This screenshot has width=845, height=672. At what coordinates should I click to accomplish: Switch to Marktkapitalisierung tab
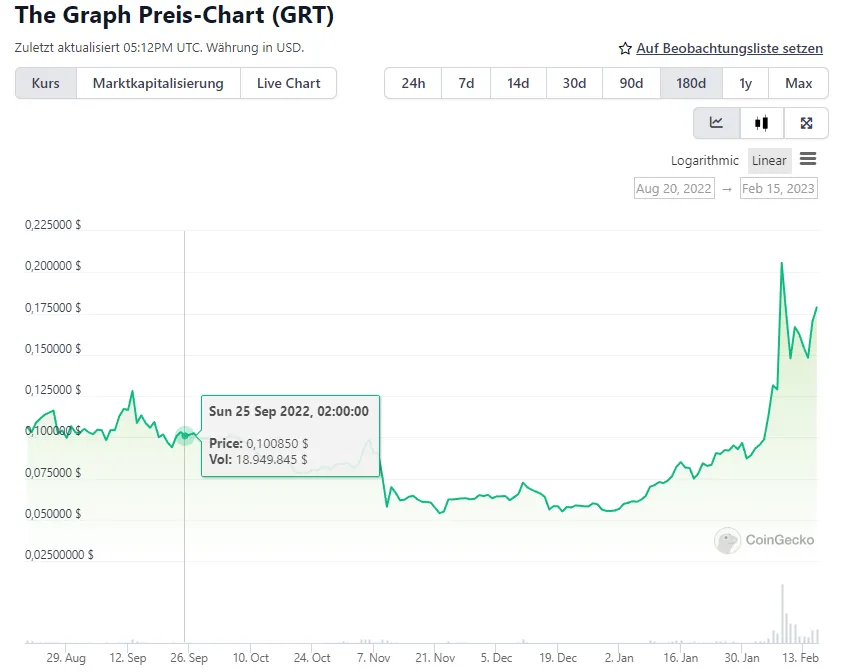(x=158, y=83)
